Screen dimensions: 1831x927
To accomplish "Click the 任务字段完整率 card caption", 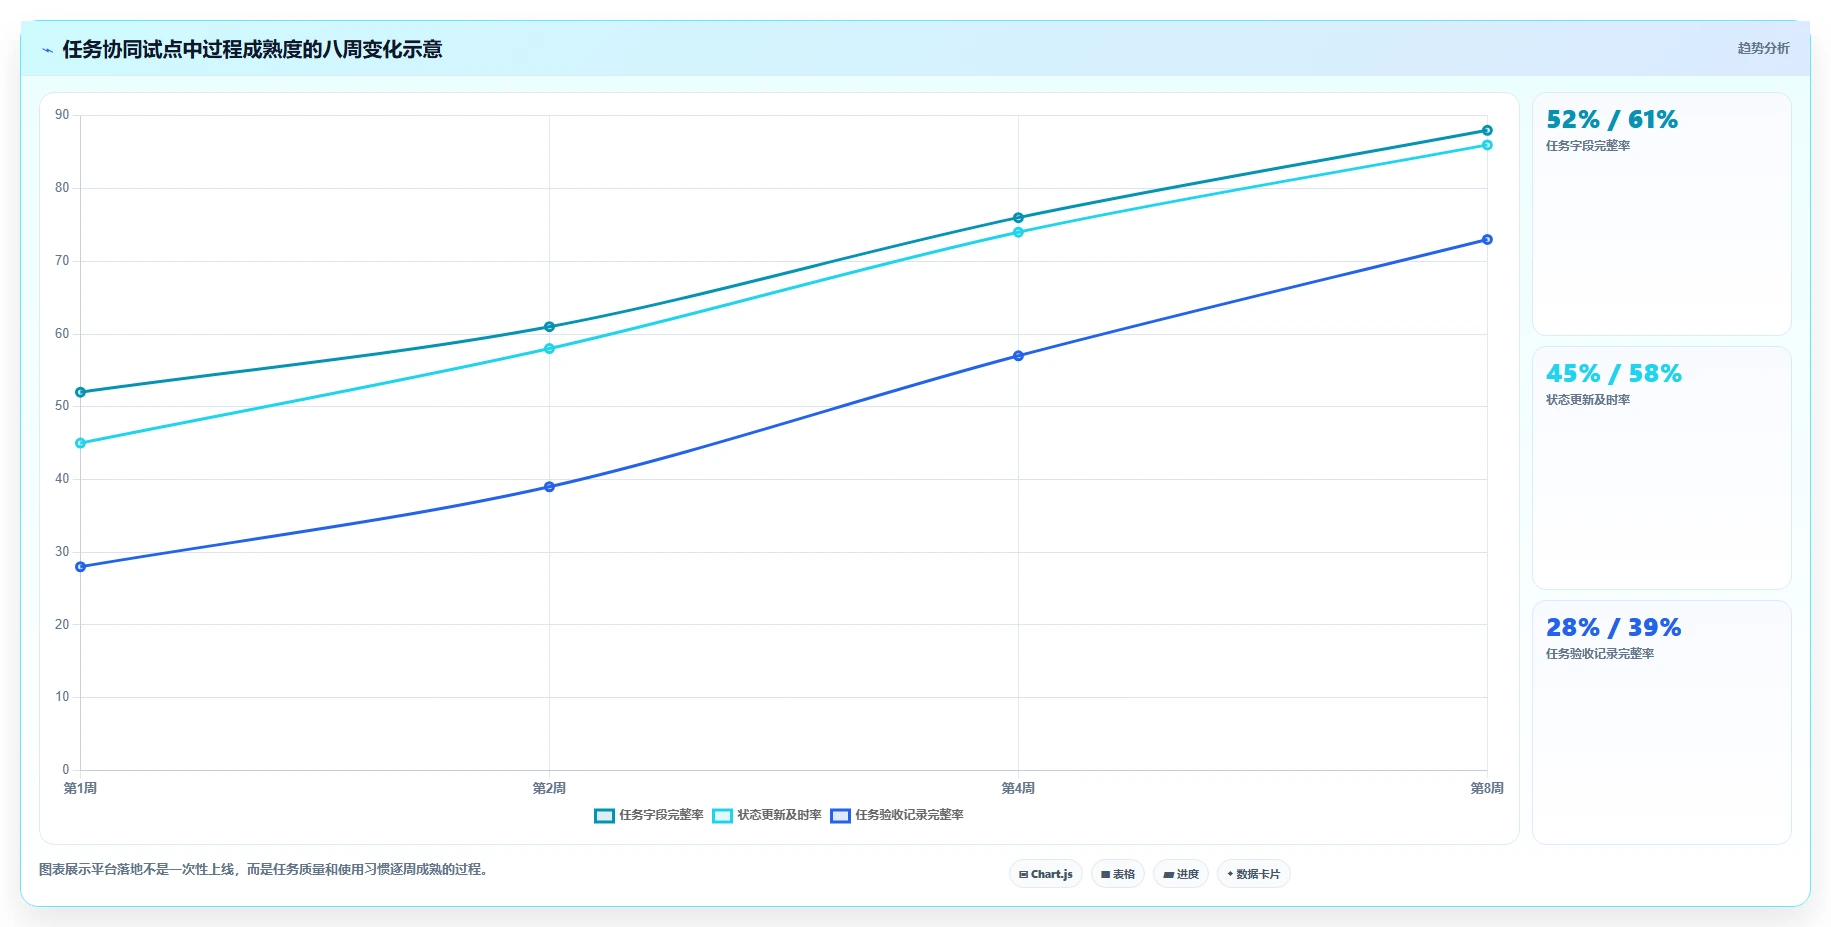I will (1588, 146).
